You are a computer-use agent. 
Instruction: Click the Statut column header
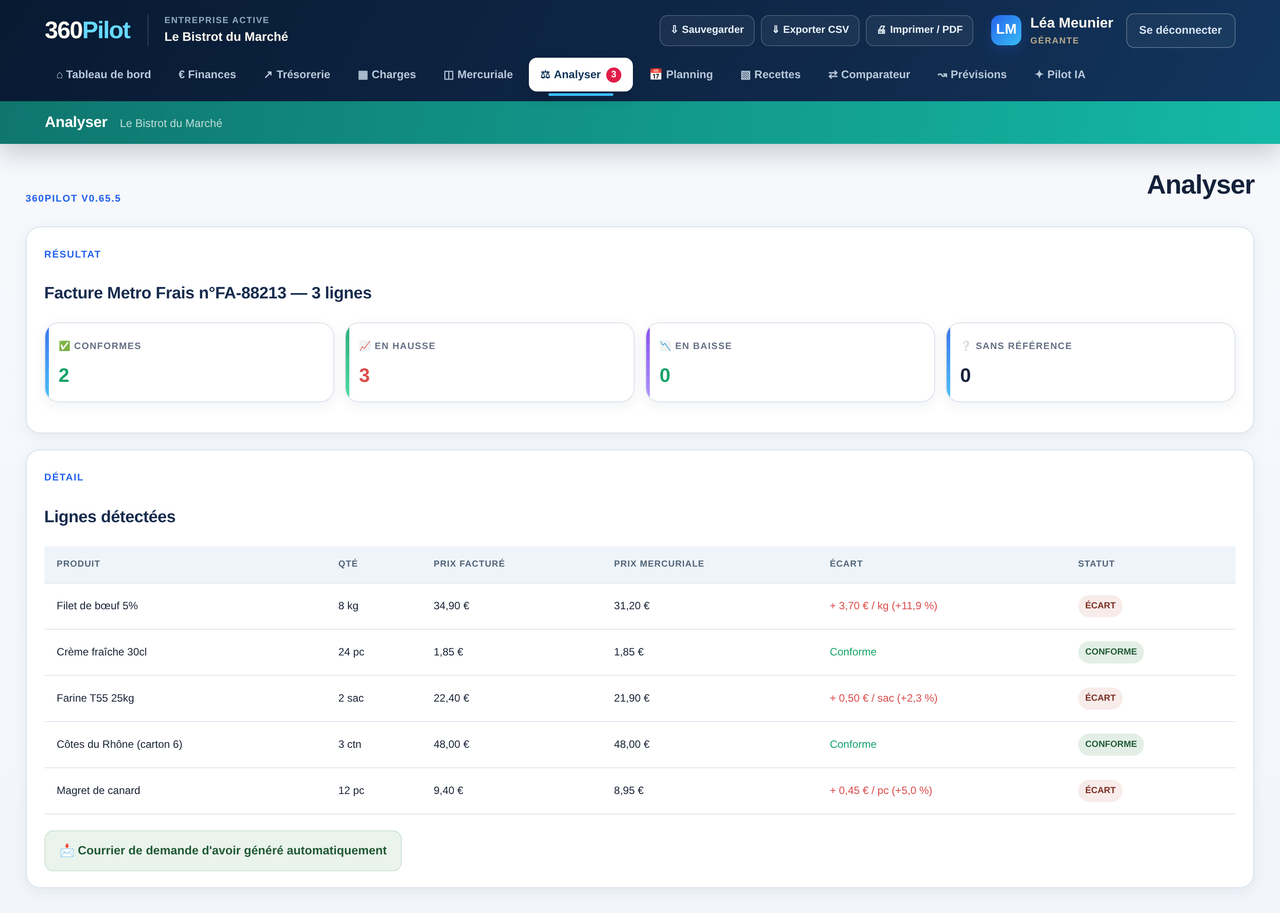tap(1096, 564)
